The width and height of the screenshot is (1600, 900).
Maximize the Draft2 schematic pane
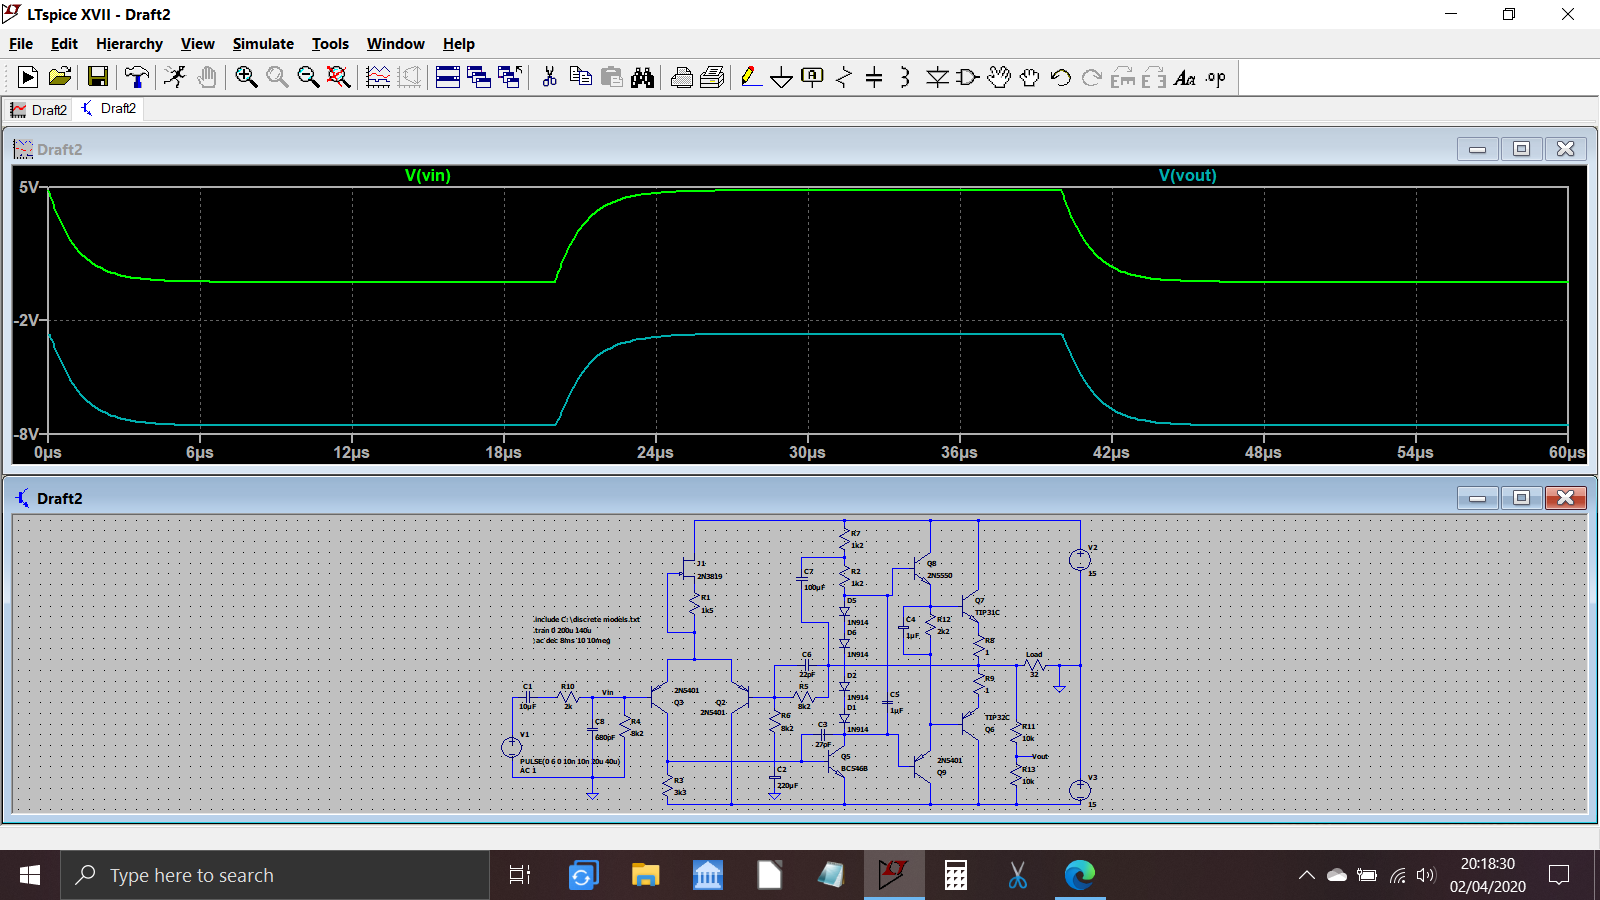(x=1521, y=498)
